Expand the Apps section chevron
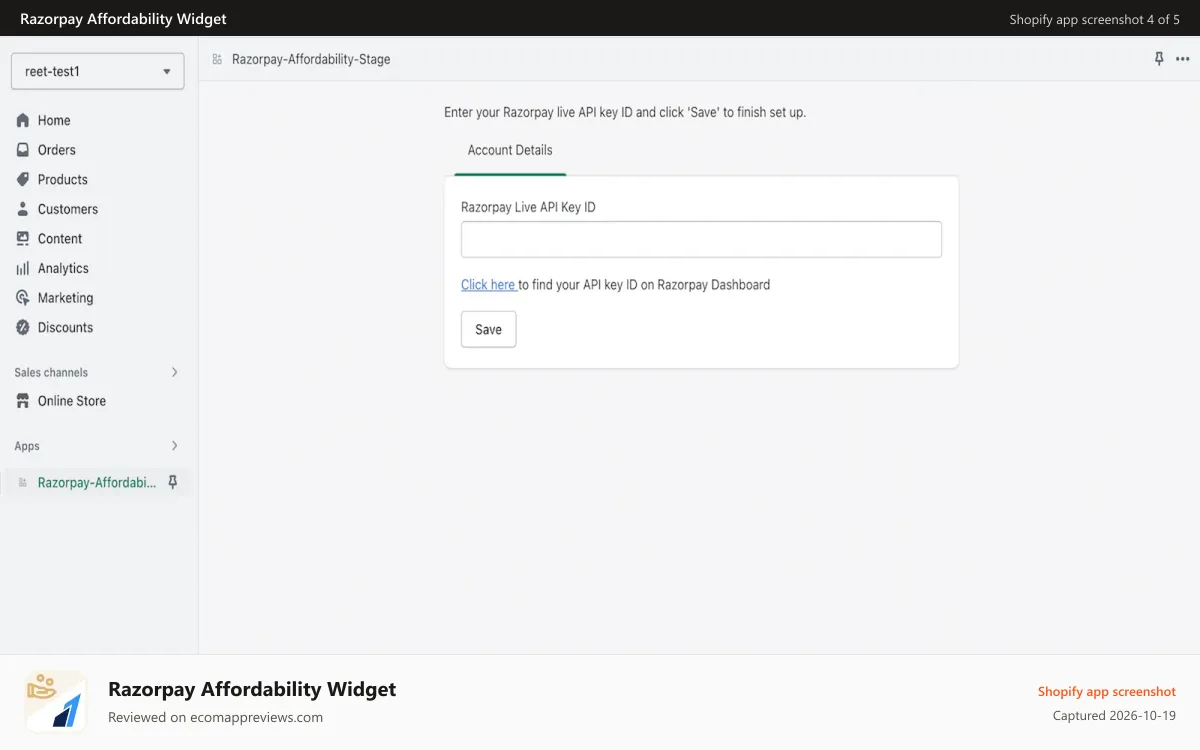The width and height of the screenshot is (1200, 750). [x=174, y=446]
